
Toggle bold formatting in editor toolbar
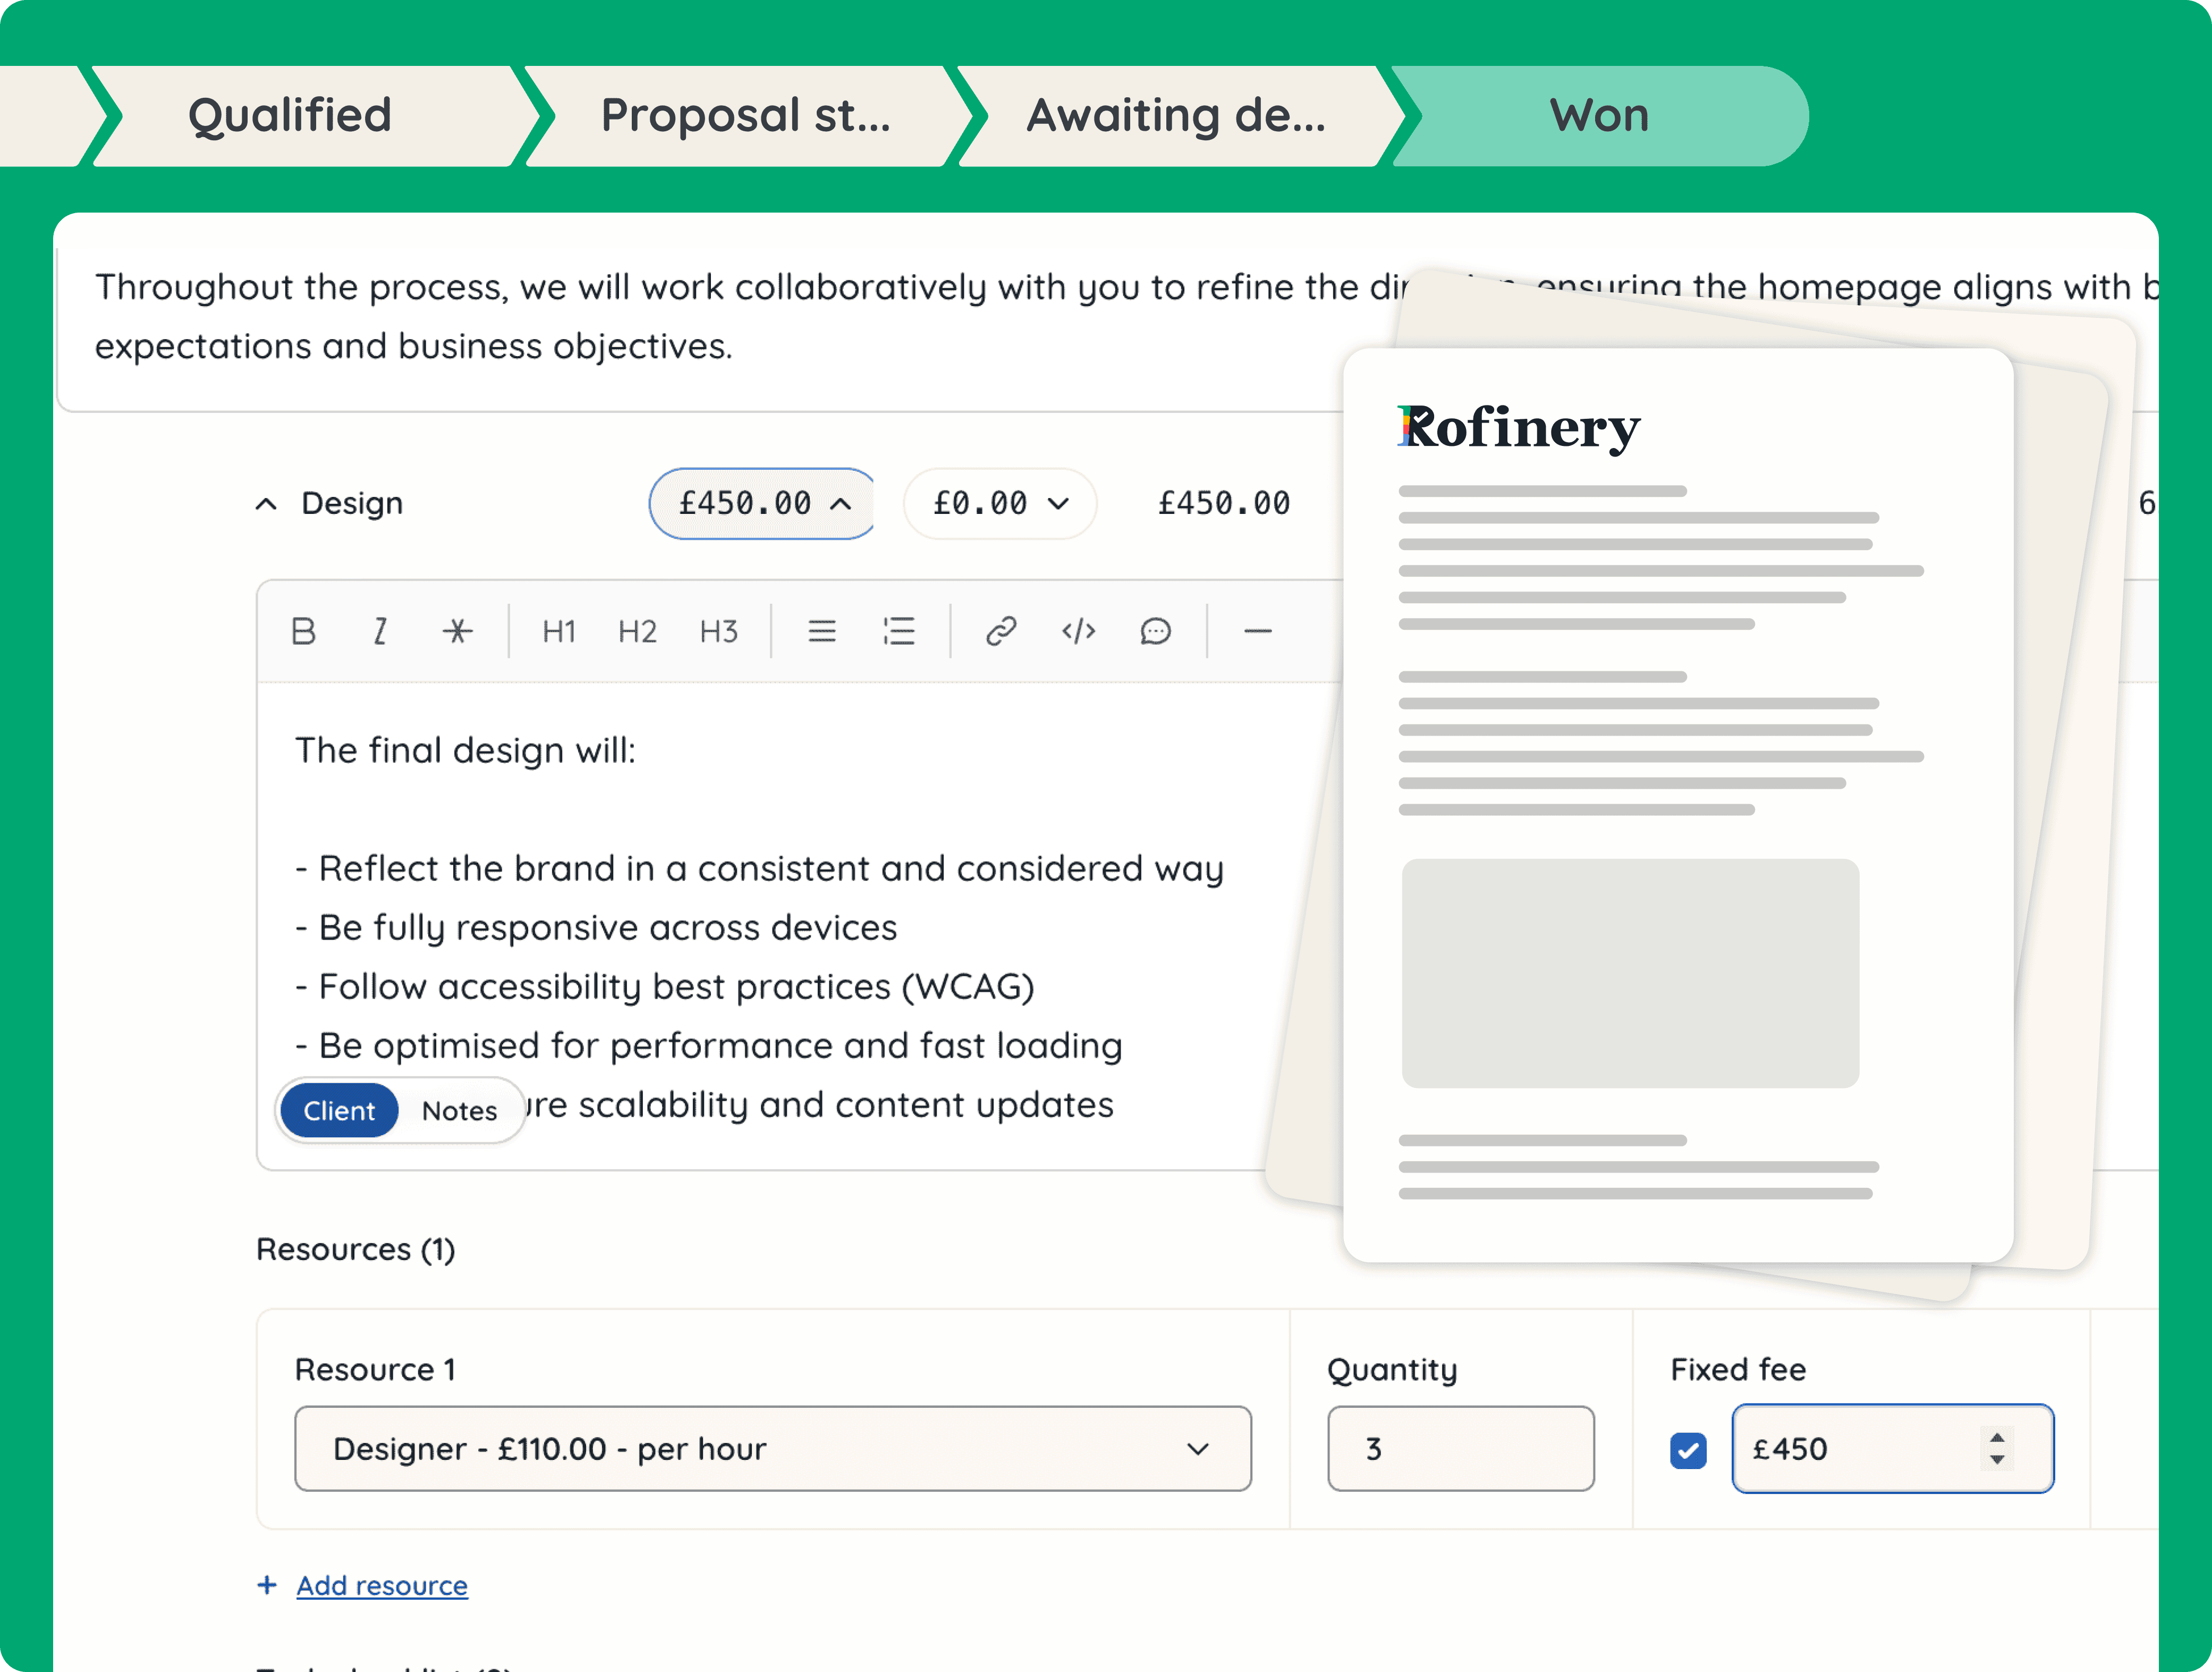tap(303, 631)
